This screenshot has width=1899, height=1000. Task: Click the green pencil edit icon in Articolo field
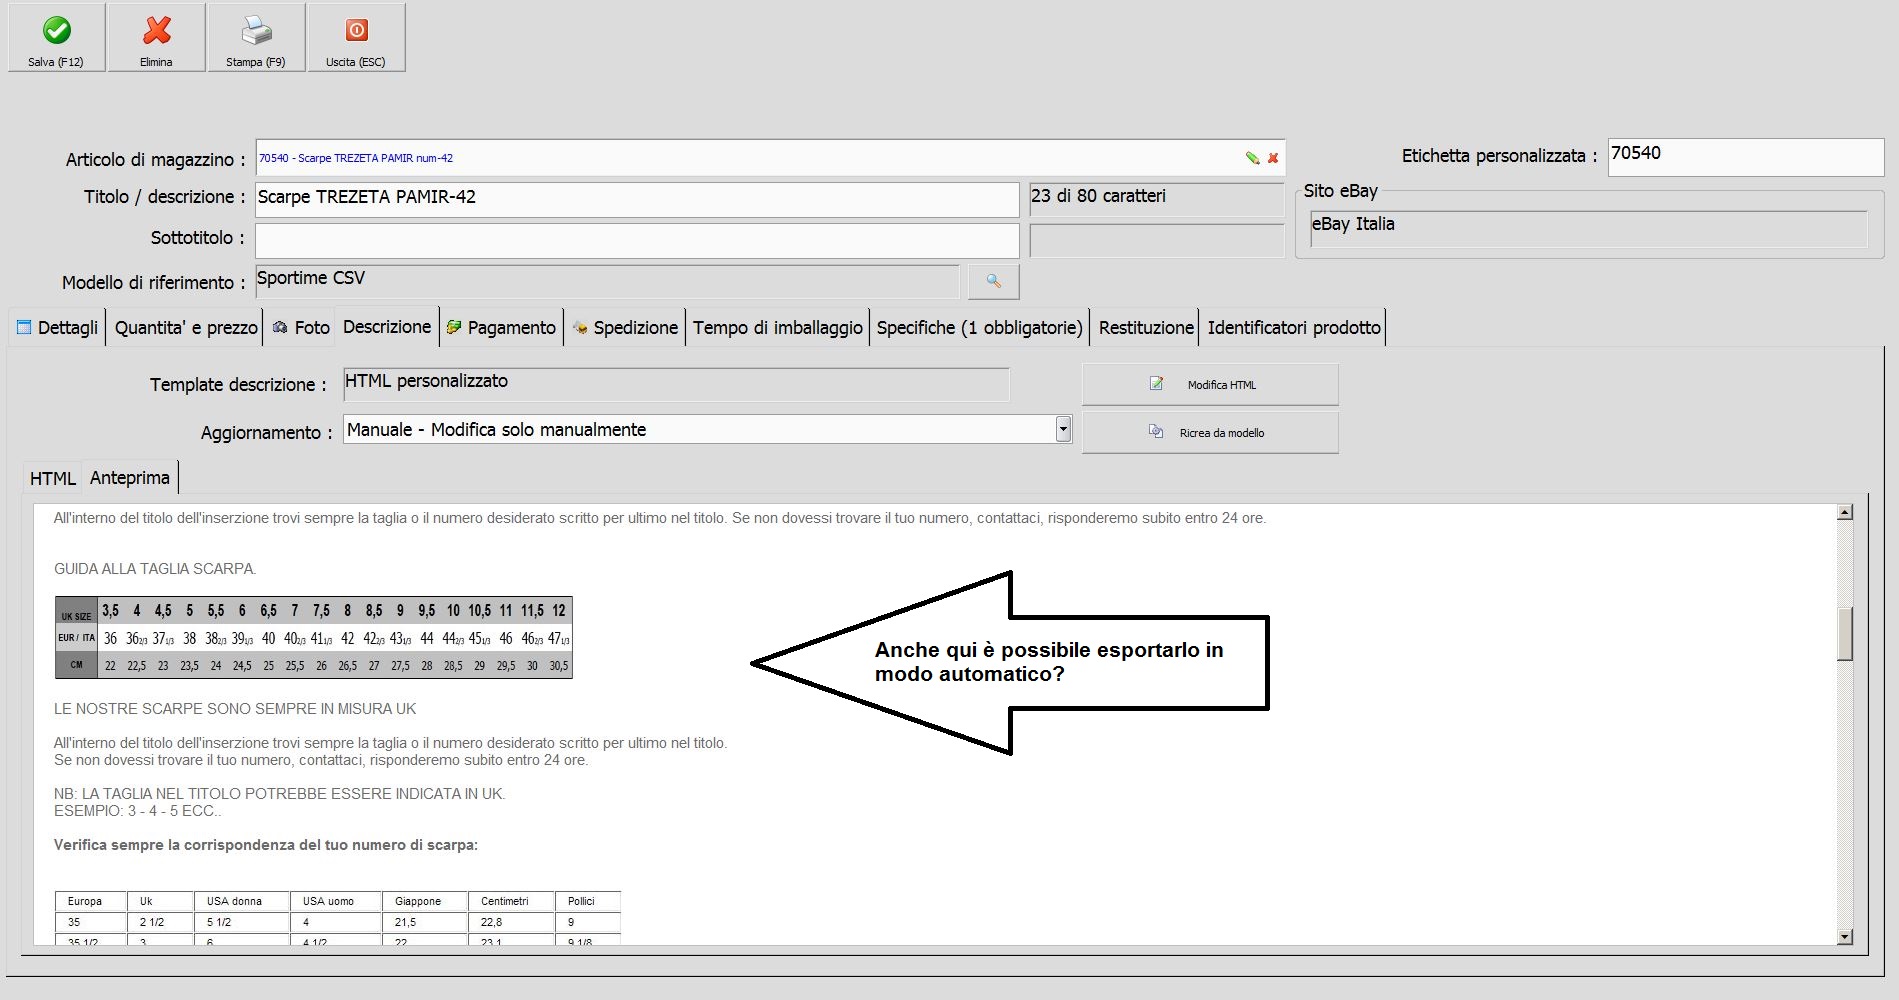pos(1252,158)
